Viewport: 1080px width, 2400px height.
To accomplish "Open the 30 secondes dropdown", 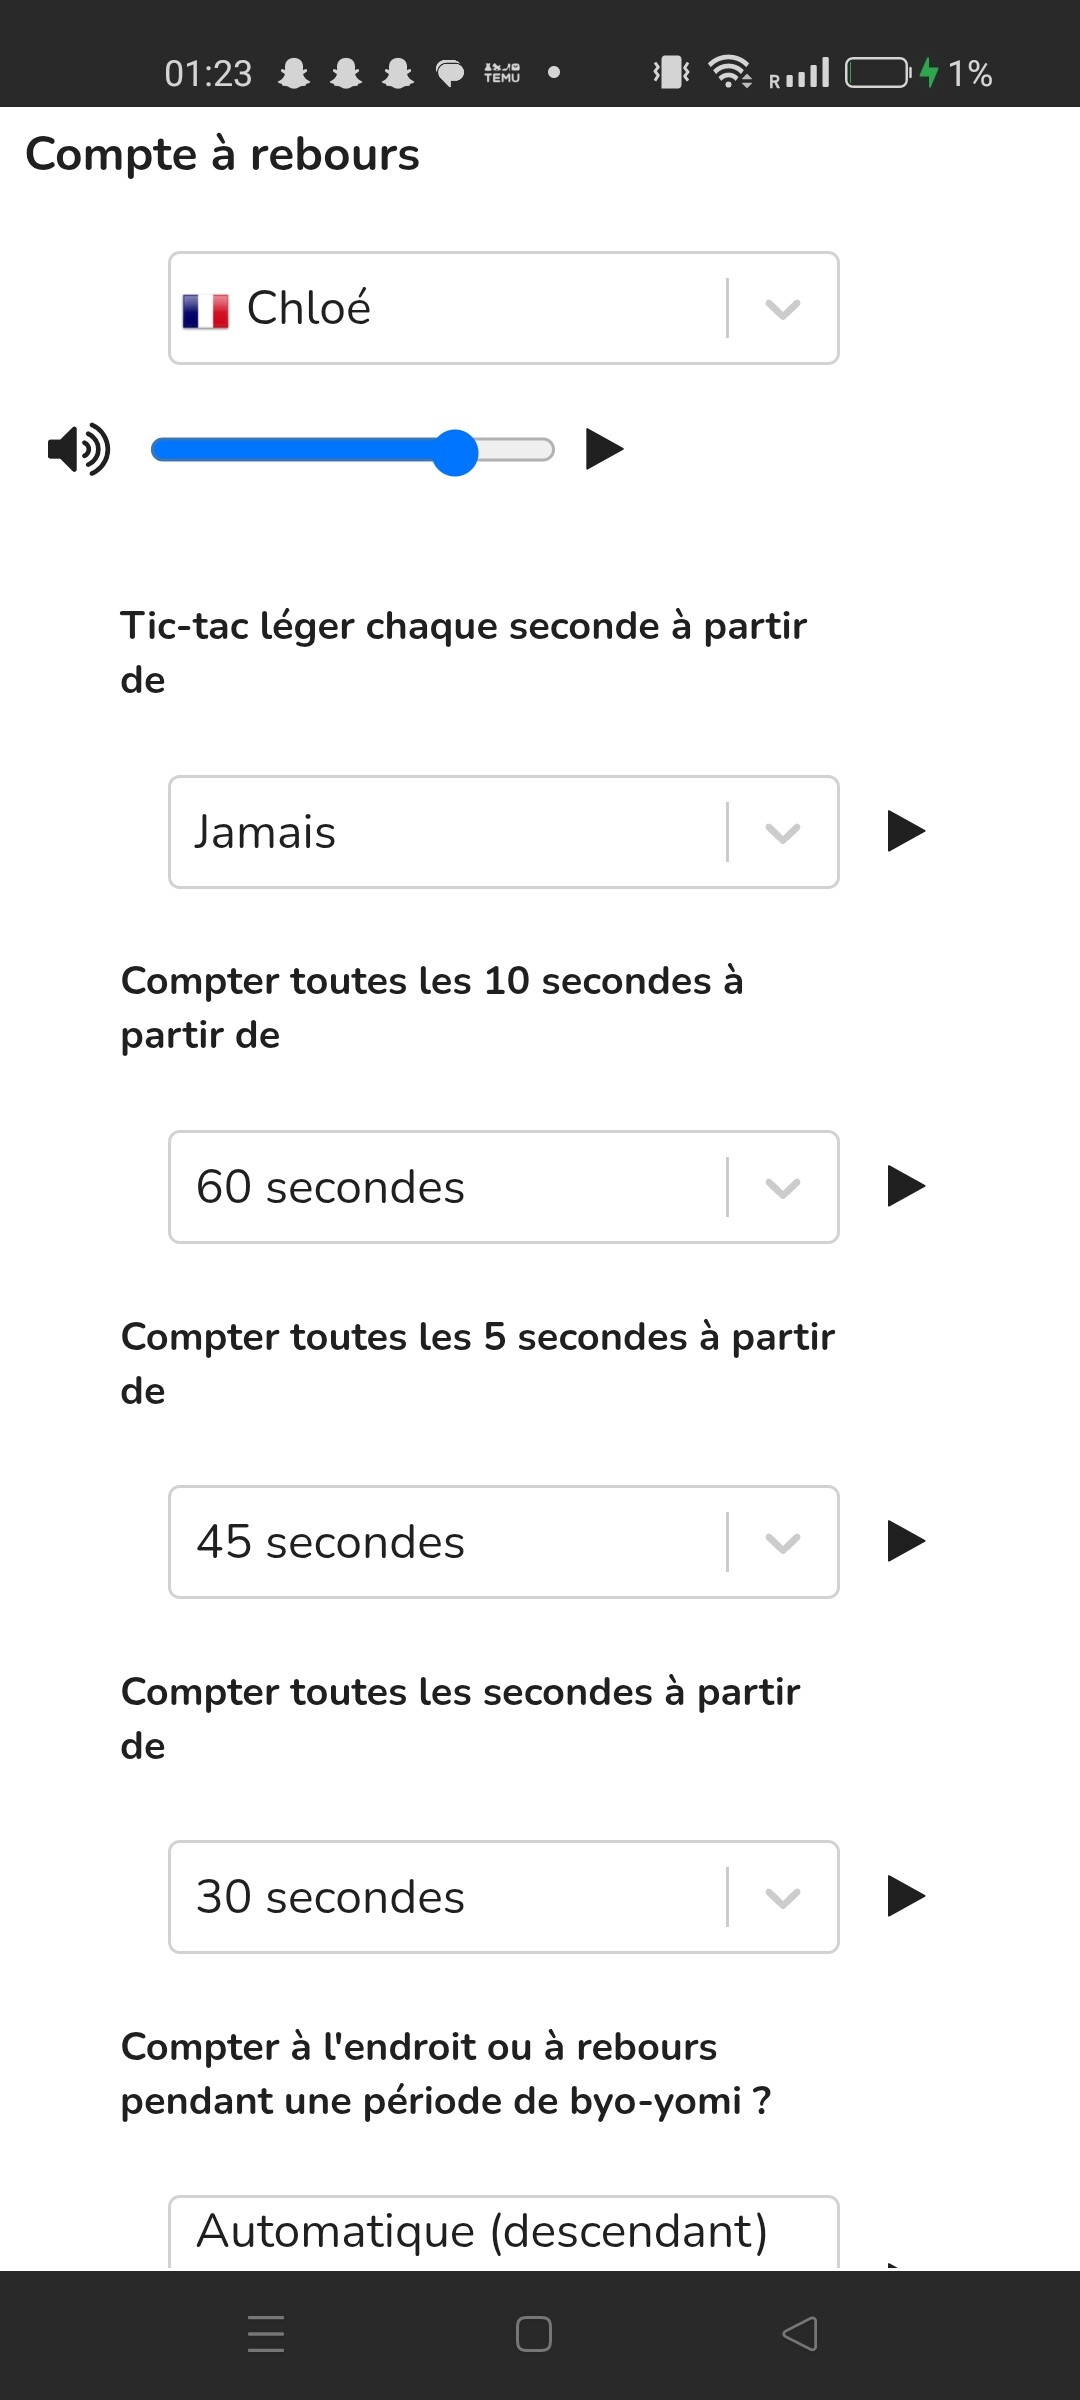I will [503, 1897].
